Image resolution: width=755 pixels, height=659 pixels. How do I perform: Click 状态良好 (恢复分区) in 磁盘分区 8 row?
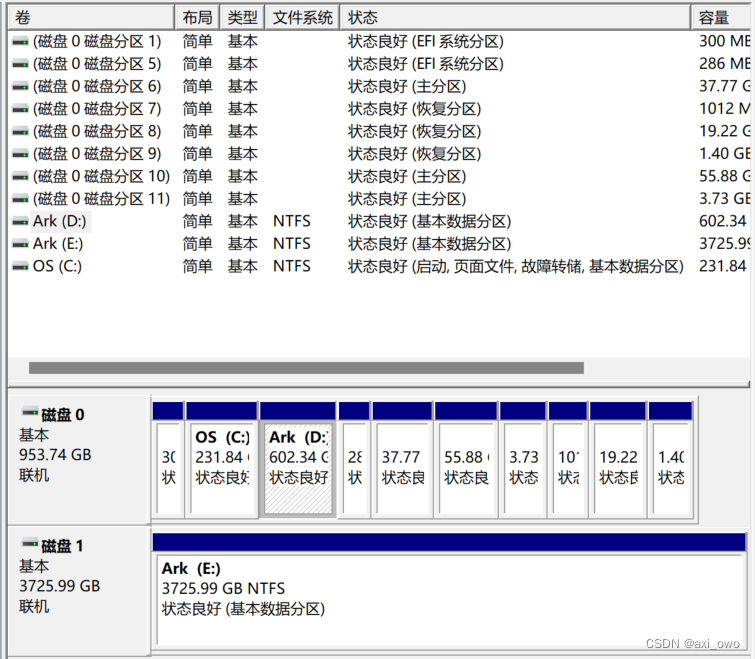[415, 131]
